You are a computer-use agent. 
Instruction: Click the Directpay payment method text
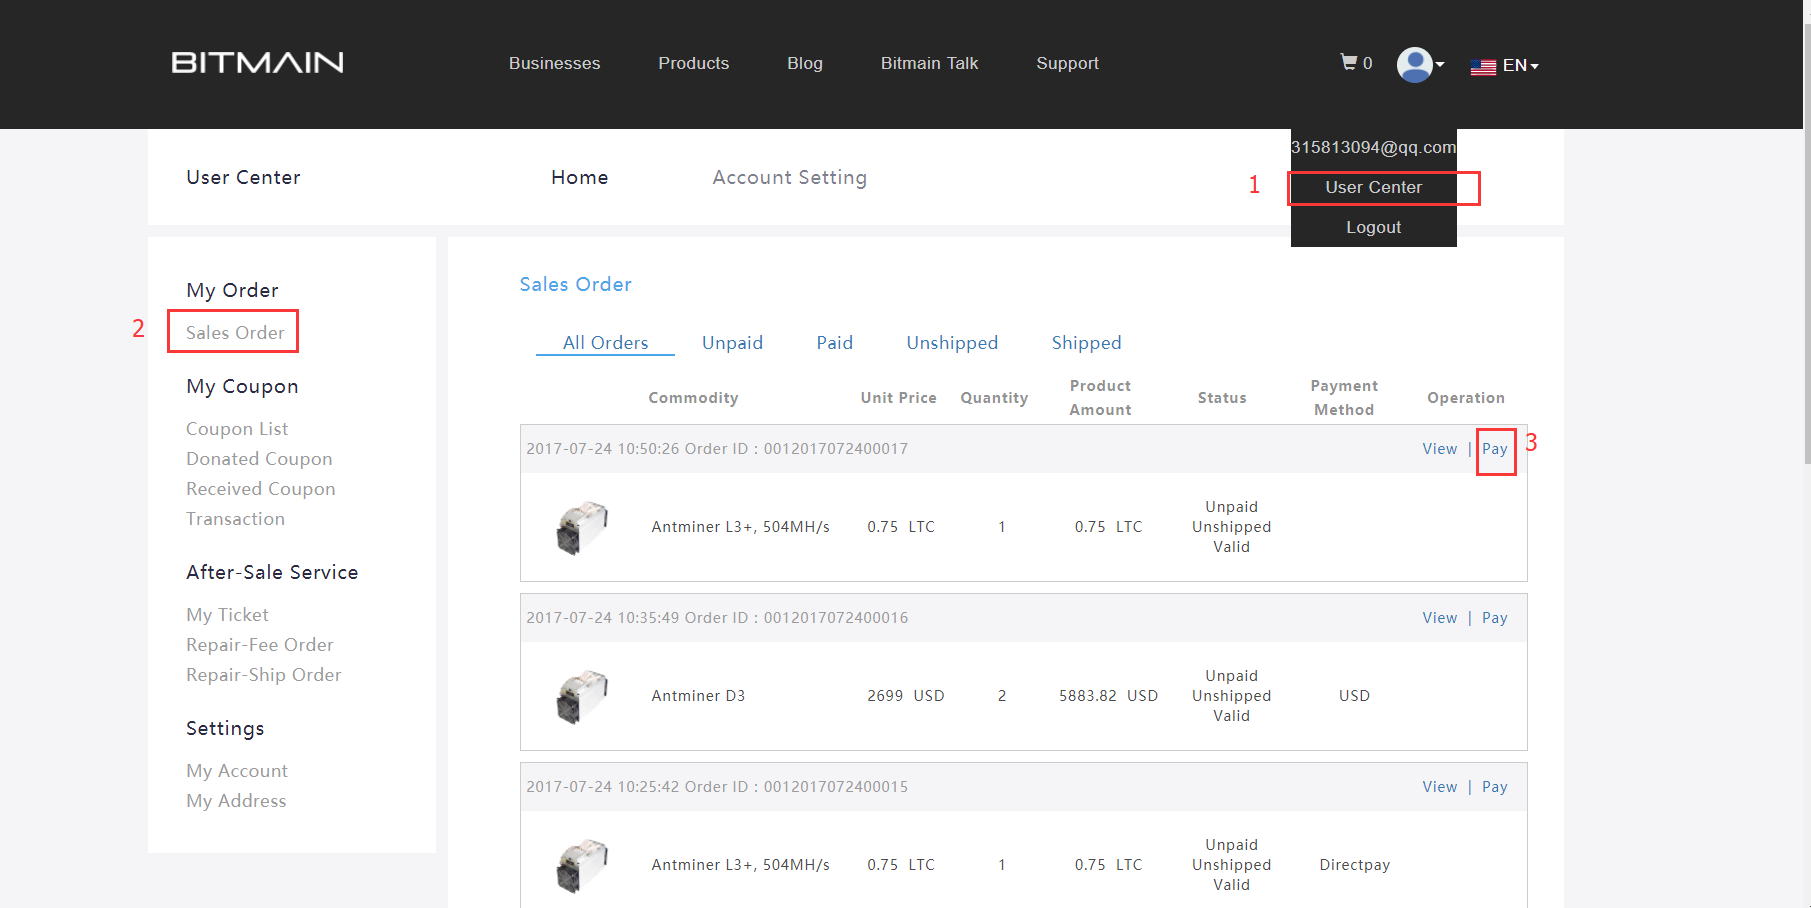[x=1354, y=864]
